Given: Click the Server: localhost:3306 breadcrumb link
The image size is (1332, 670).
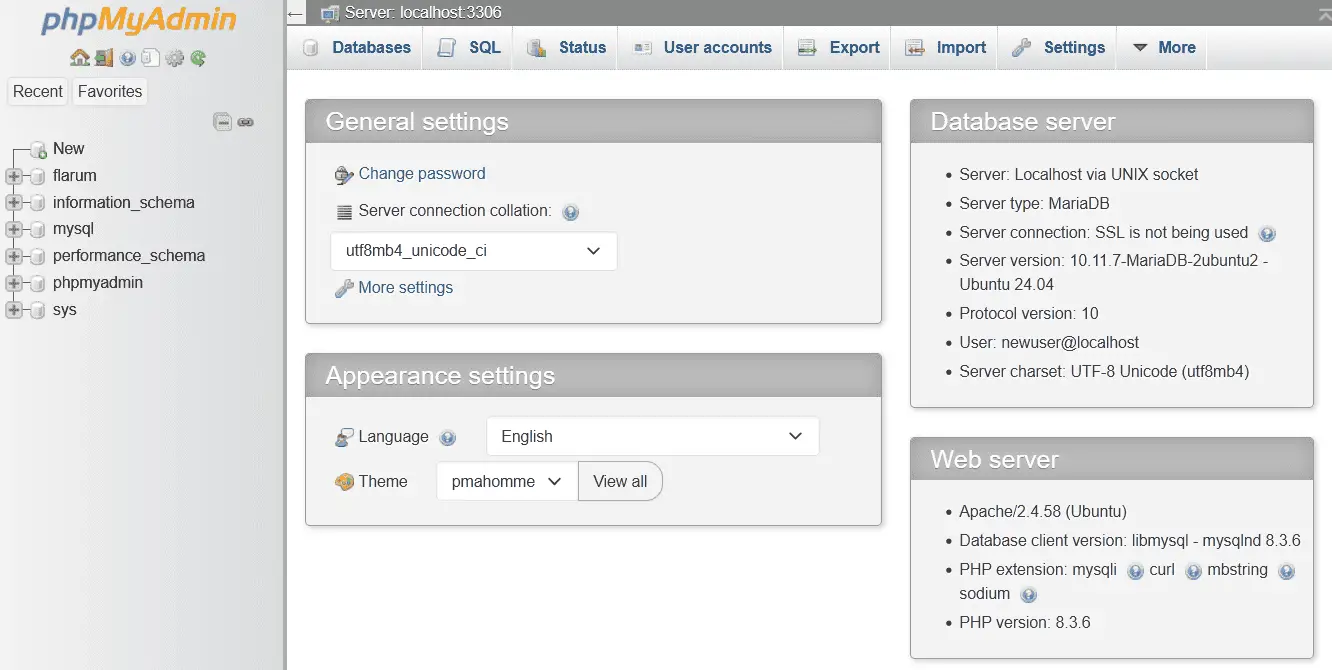Looking at the screenshot, I should pos(423,13).
